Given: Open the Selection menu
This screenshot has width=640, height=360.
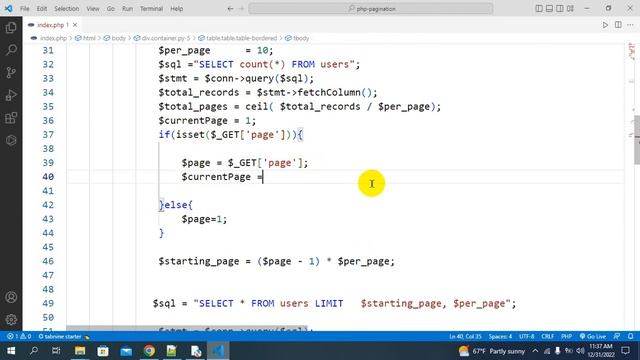Looking at the screenshot, I should [x=67, y=9].
